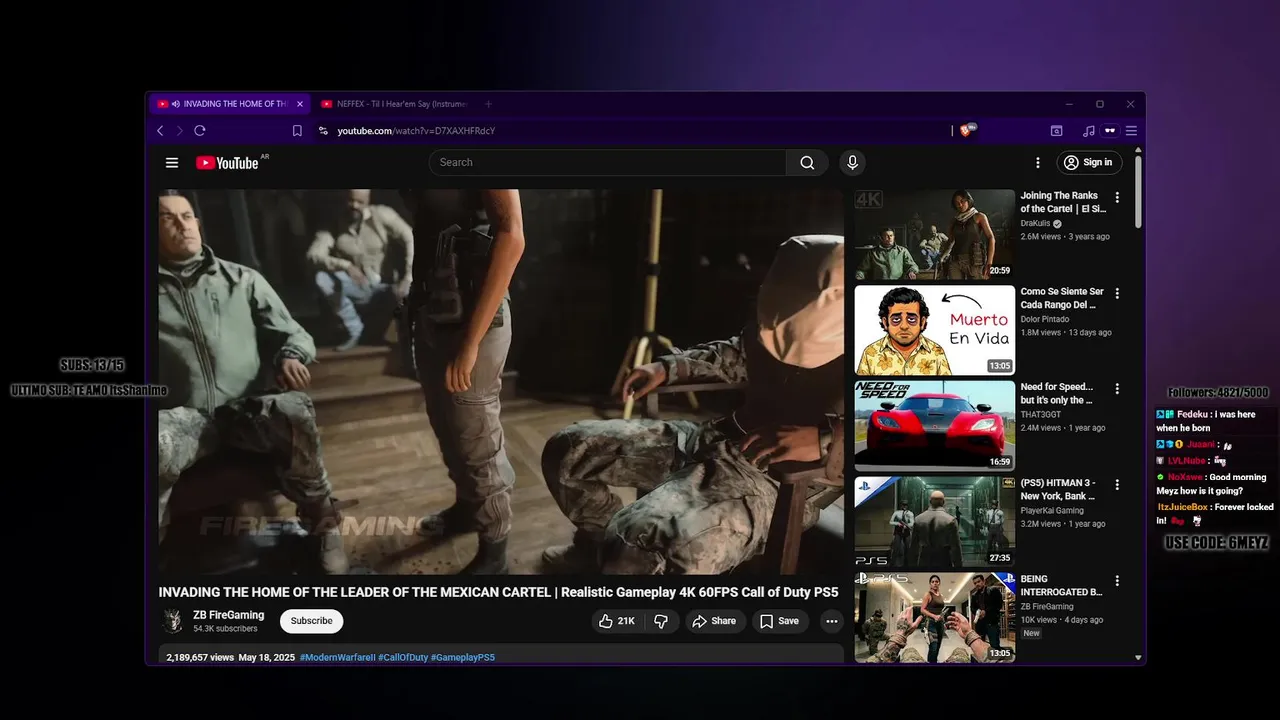Open Joining The Ranks of the Cartel title
1280x720 pixels.
click(1063, 202)
